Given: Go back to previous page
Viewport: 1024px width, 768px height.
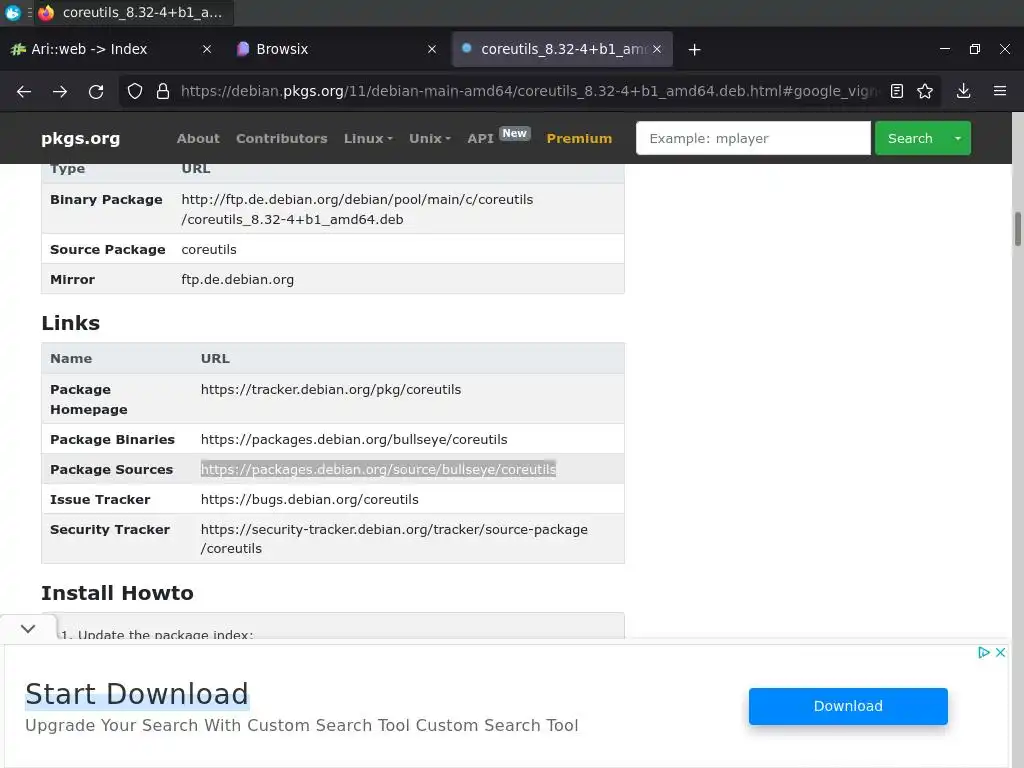Looking at the screenshot, I should point(24,91).
